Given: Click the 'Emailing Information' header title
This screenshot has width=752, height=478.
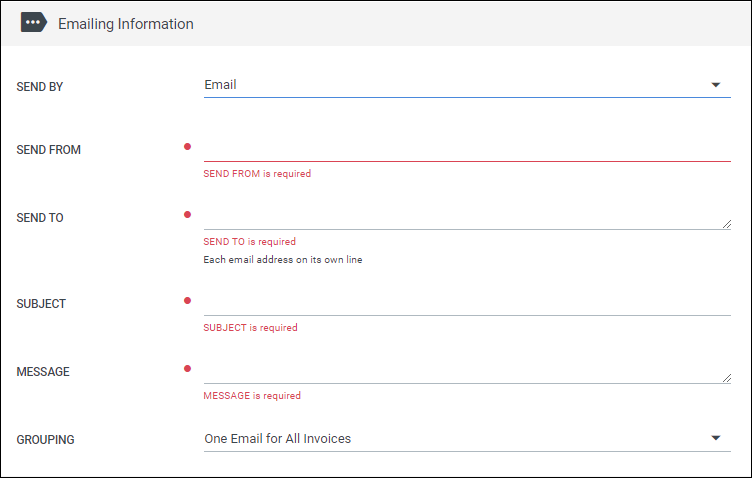Looking at the screenshot, I should pyautogui.click(x=126, y=23).
